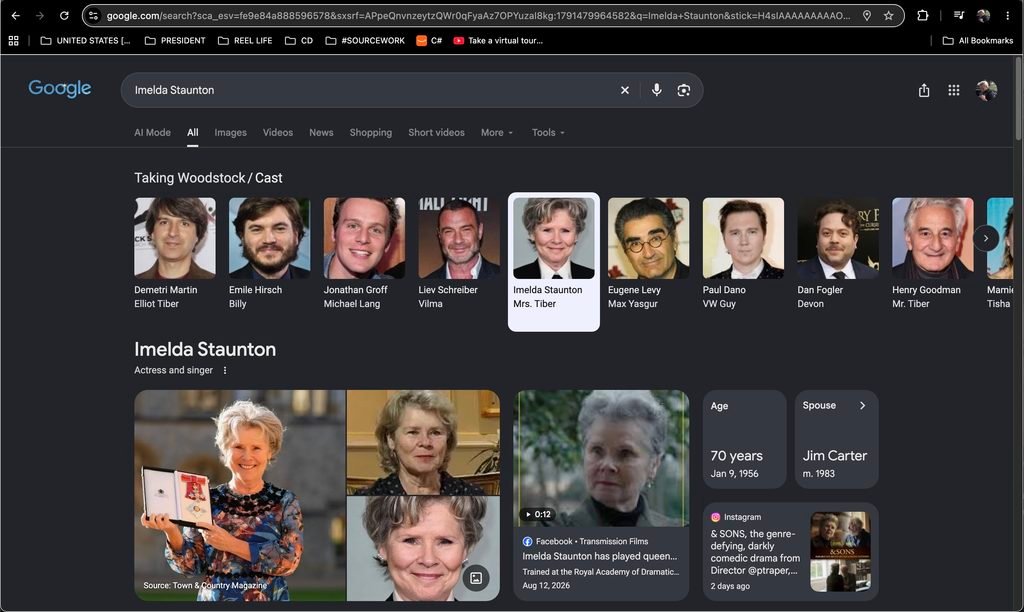The height and width of the screenshot is (612, 1024).
Task: Open the UNITED STATES bookmarks folder
Action: click(x=86, y=40)
